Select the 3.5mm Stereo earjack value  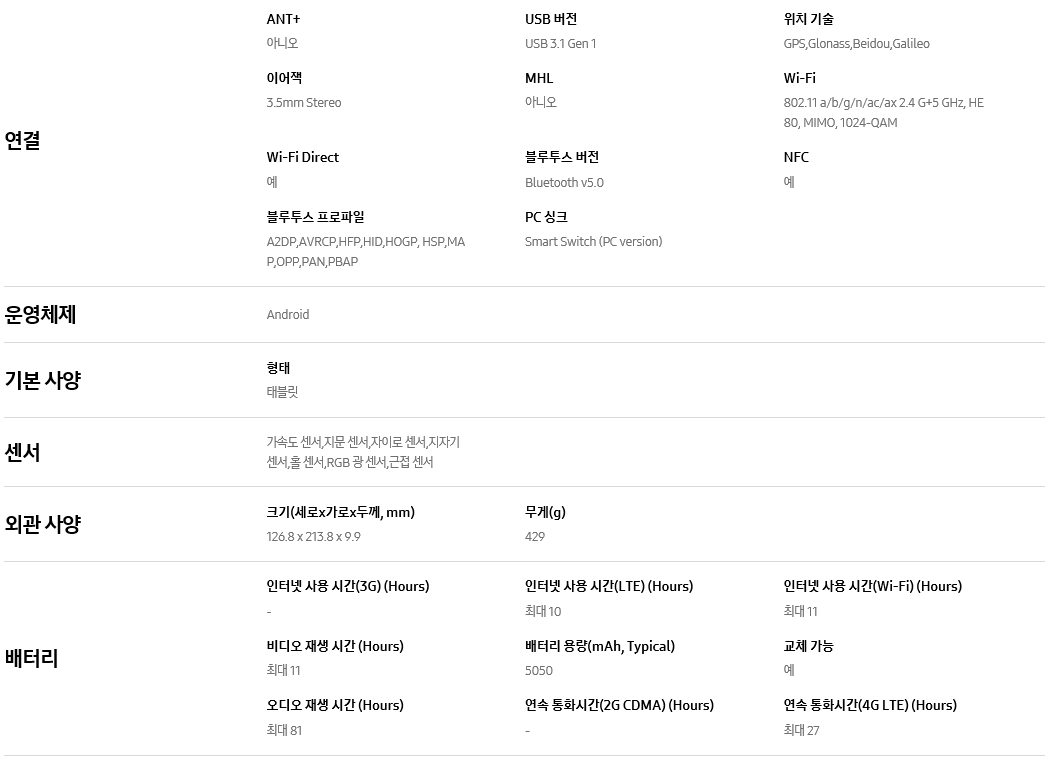click(304, 102)
